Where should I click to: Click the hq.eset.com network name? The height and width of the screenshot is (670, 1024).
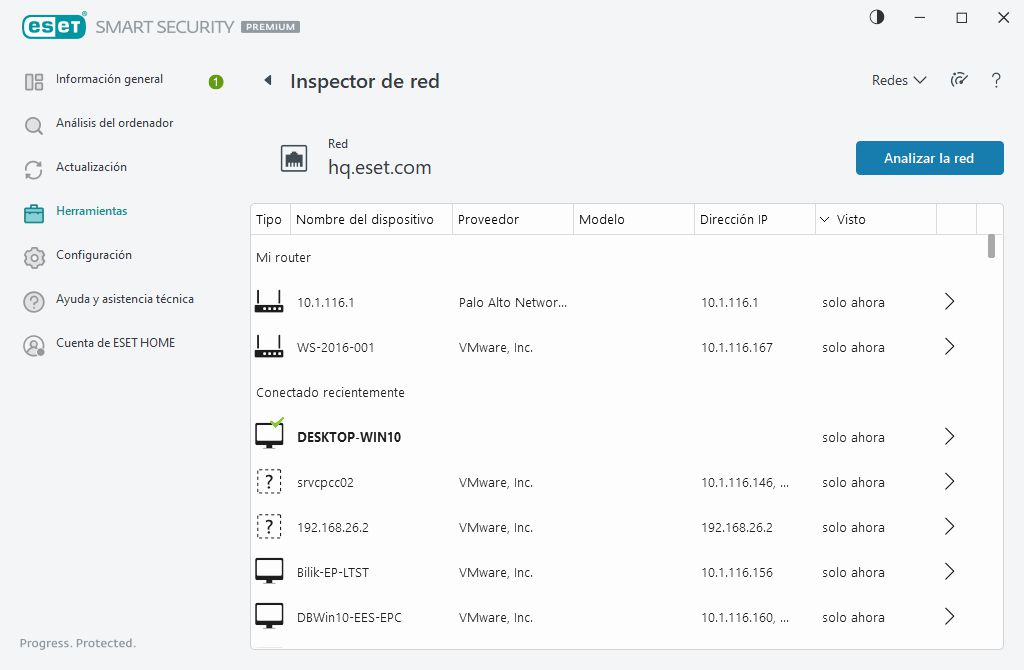pyautogui.click(x=379, y=167)
